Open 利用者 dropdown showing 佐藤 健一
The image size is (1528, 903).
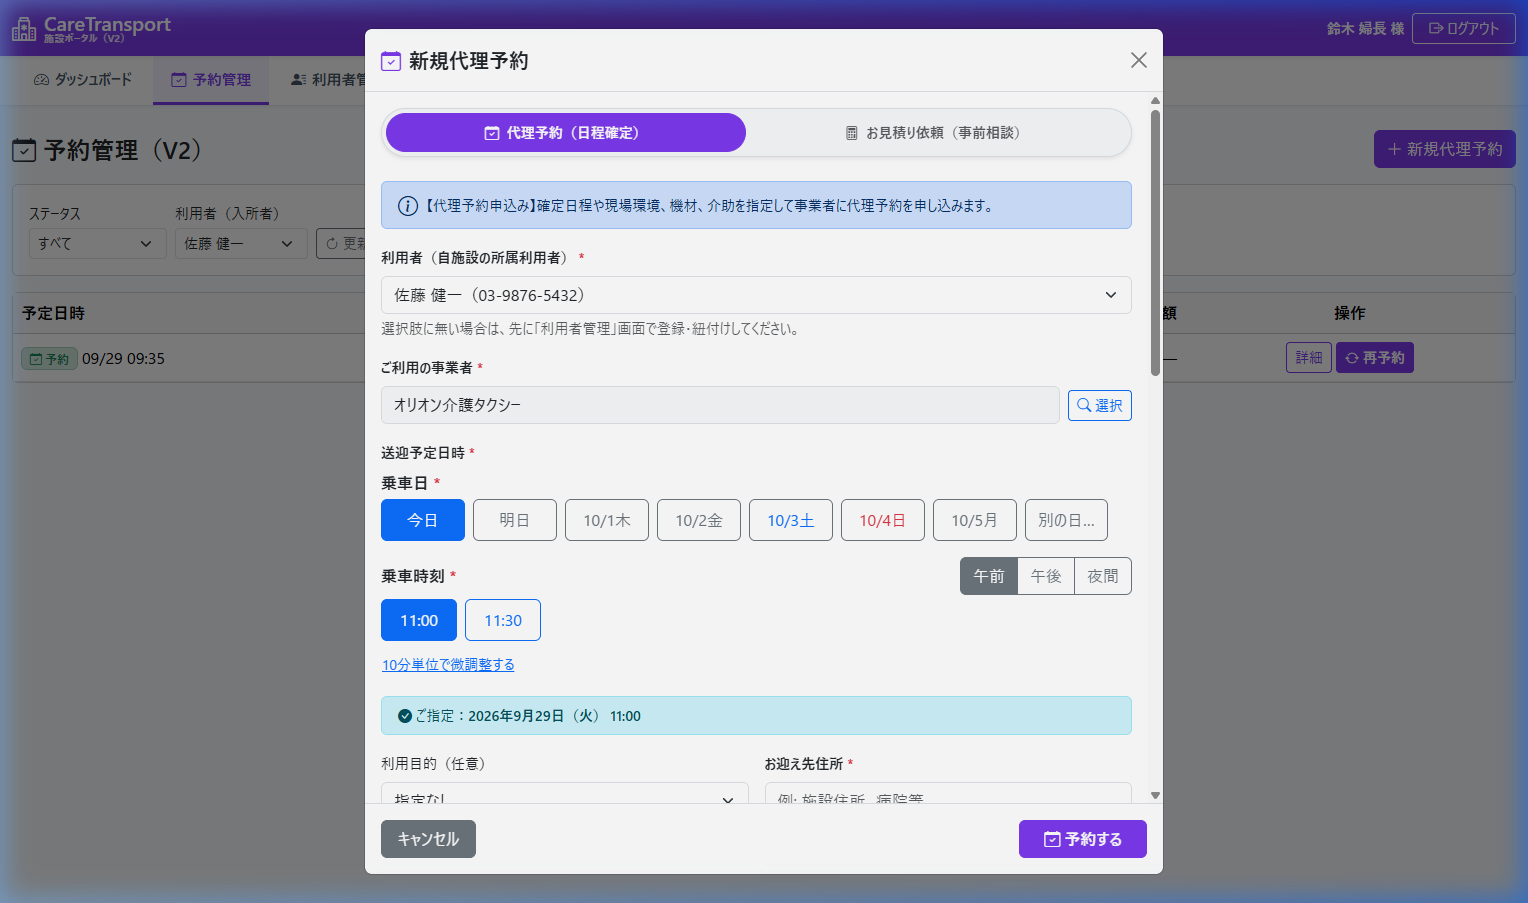tap(756, 295)
